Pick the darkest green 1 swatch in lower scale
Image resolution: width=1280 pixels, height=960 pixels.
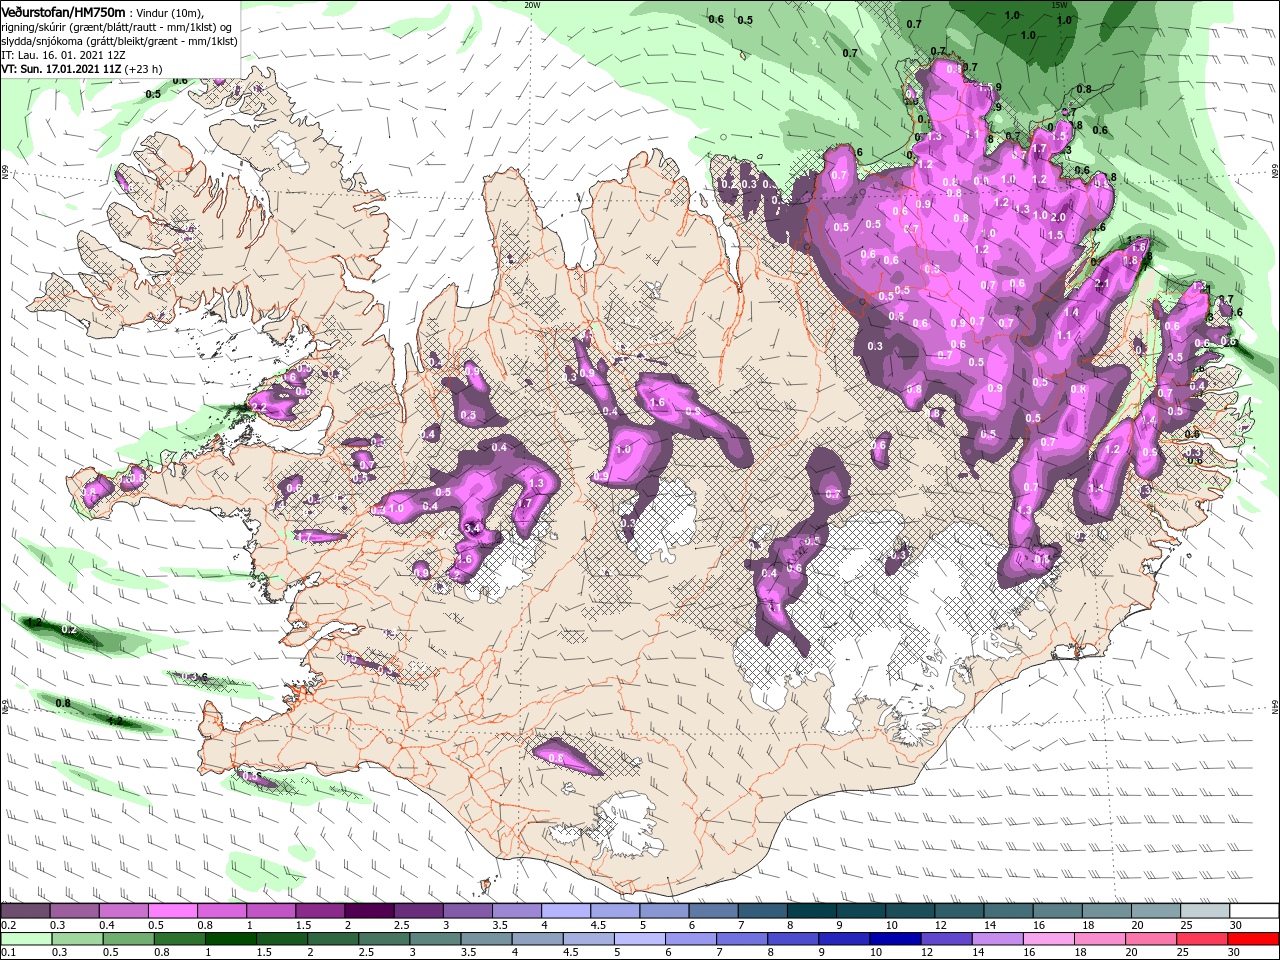[x=231, y=939]
